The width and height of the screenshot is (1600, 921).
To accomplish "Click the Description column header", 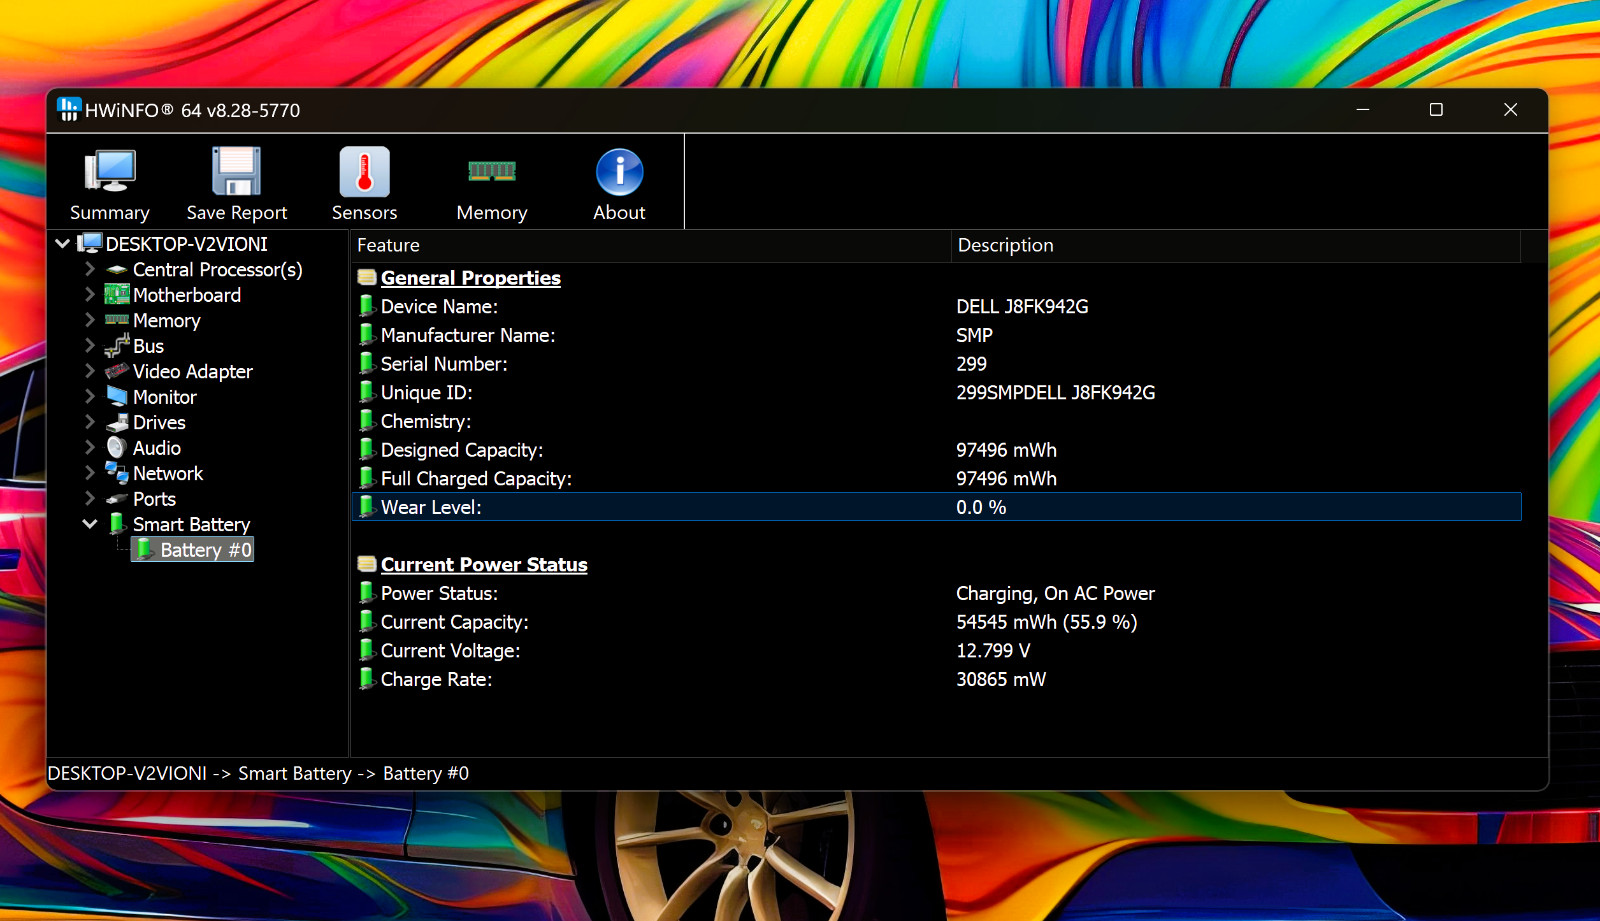I will [x=1236, y=245].
